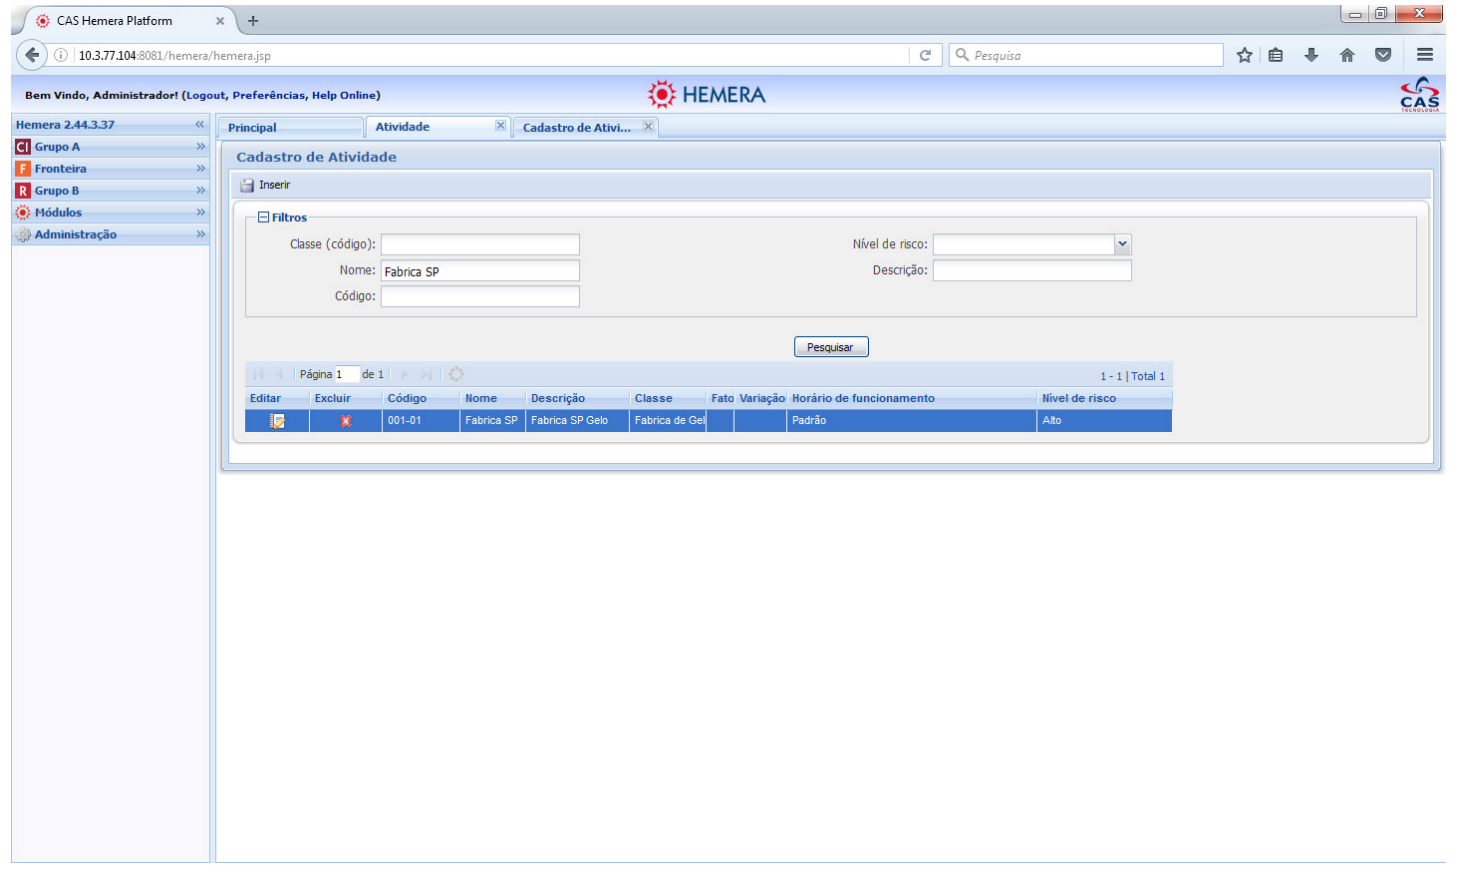
Task: Collapse the Filtros section
Action: 264,217
